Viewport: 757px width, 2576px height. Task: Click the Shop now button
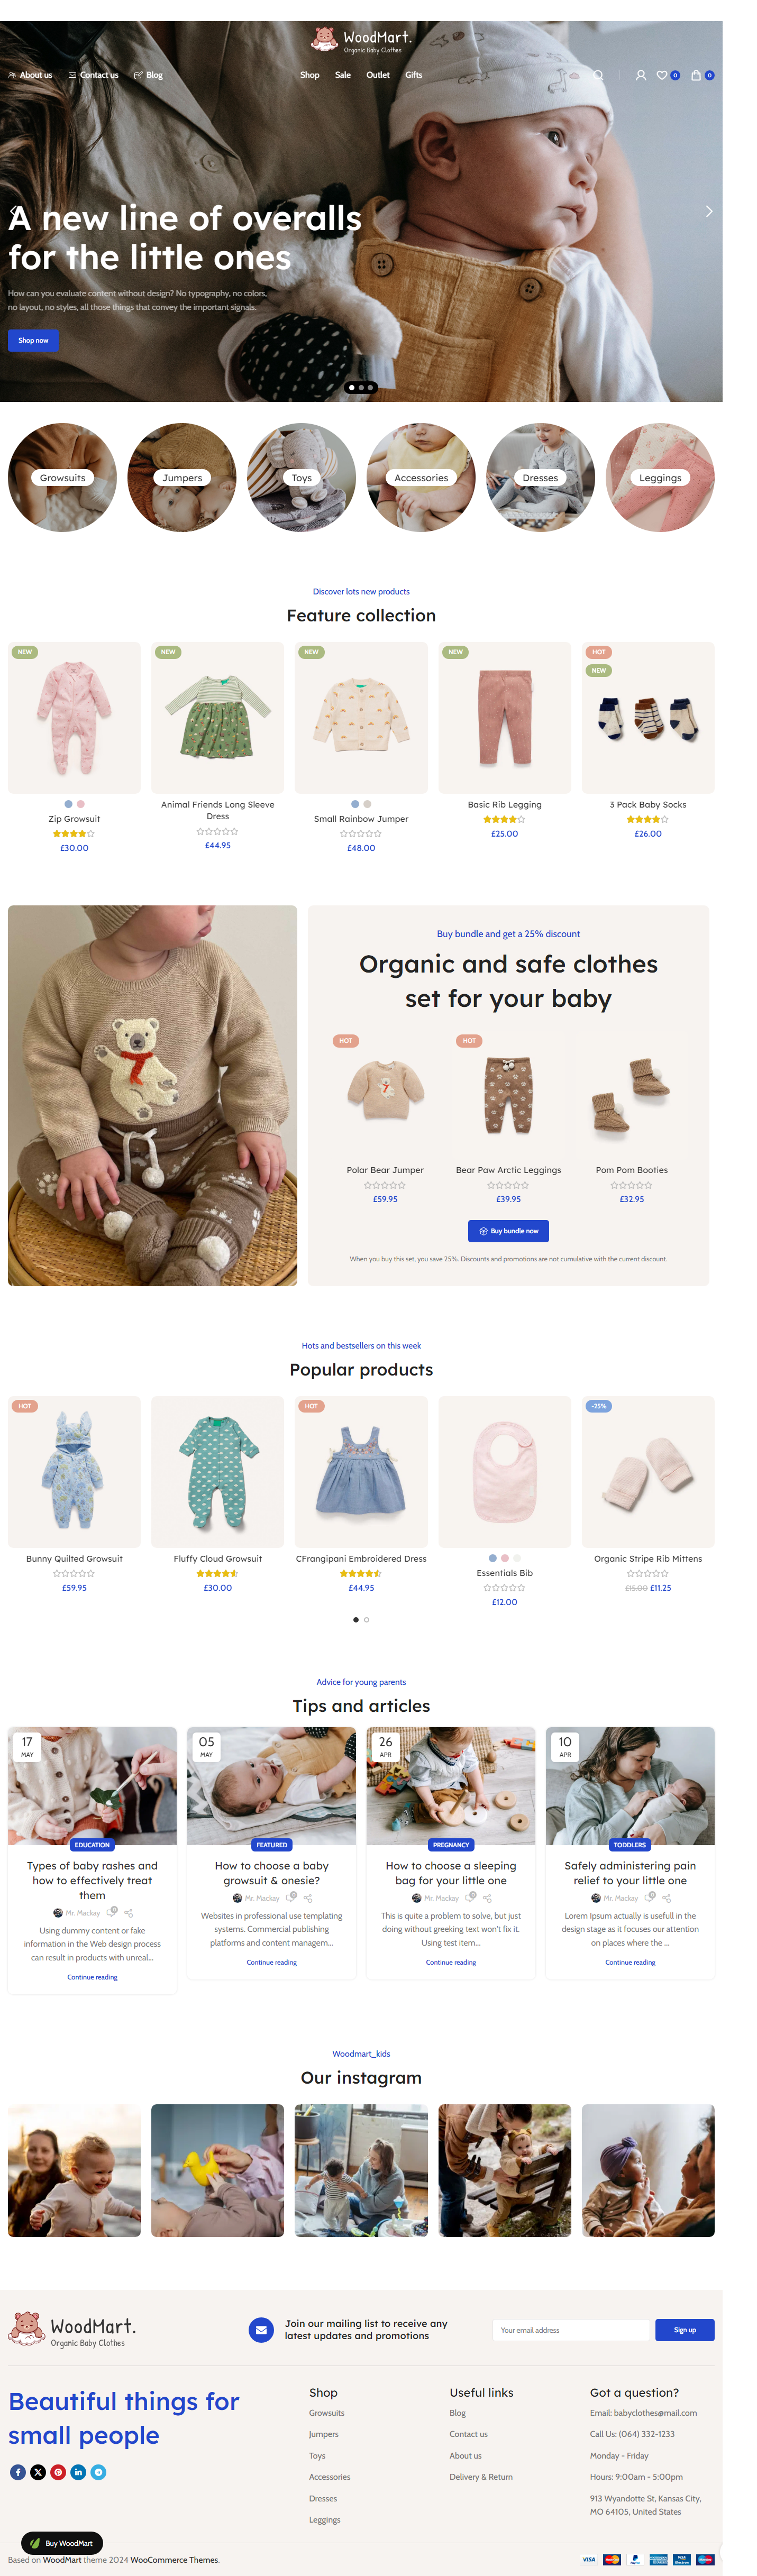(x=33, y=340)
